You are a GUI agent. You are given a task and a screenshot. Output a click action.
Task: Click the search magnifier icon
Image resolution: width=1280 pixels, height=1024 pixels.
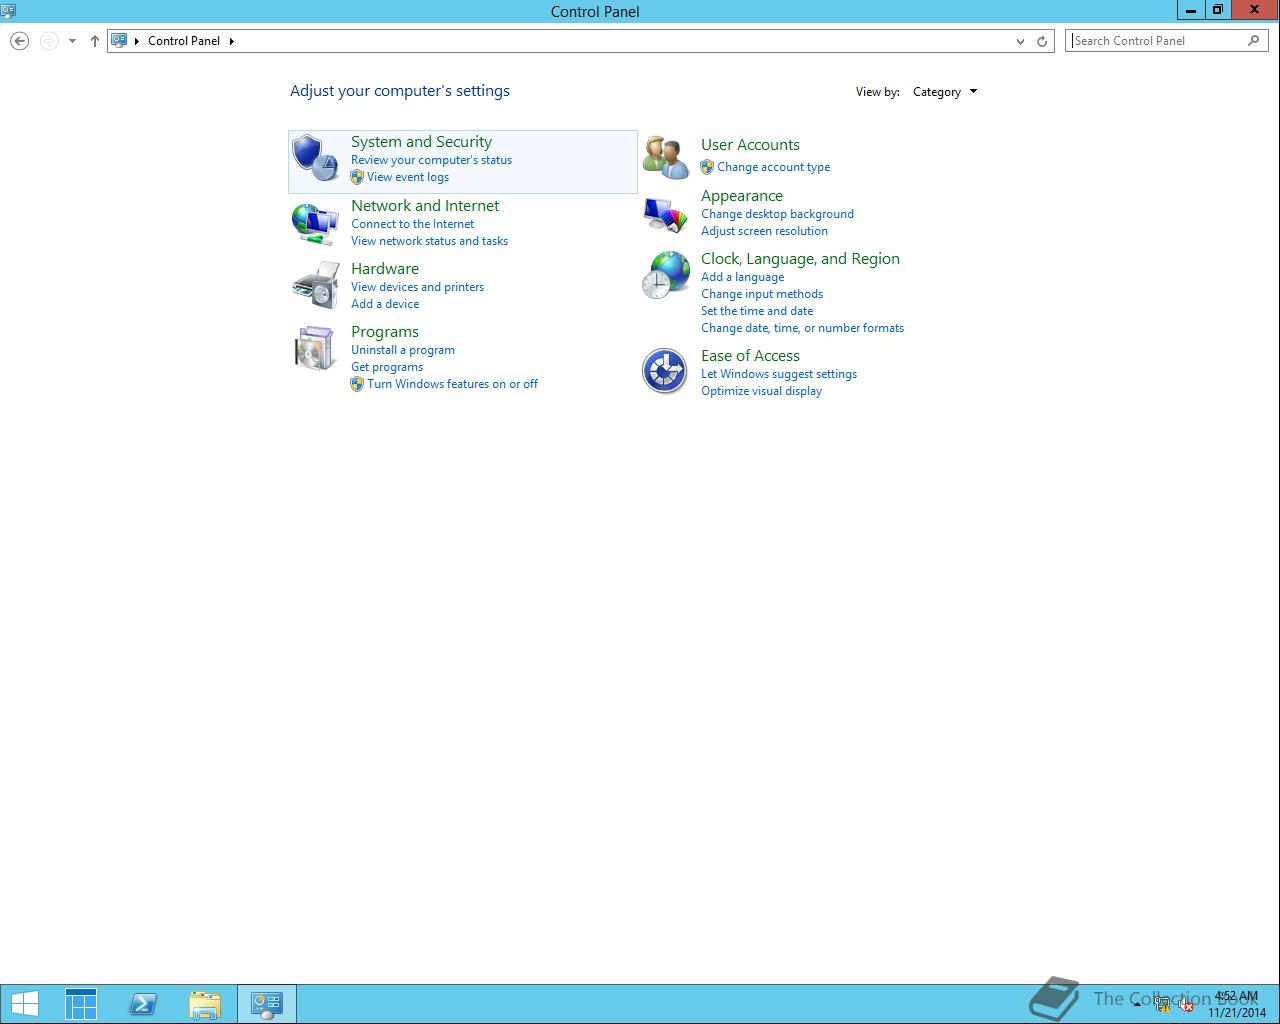[x=1254, y=41]
